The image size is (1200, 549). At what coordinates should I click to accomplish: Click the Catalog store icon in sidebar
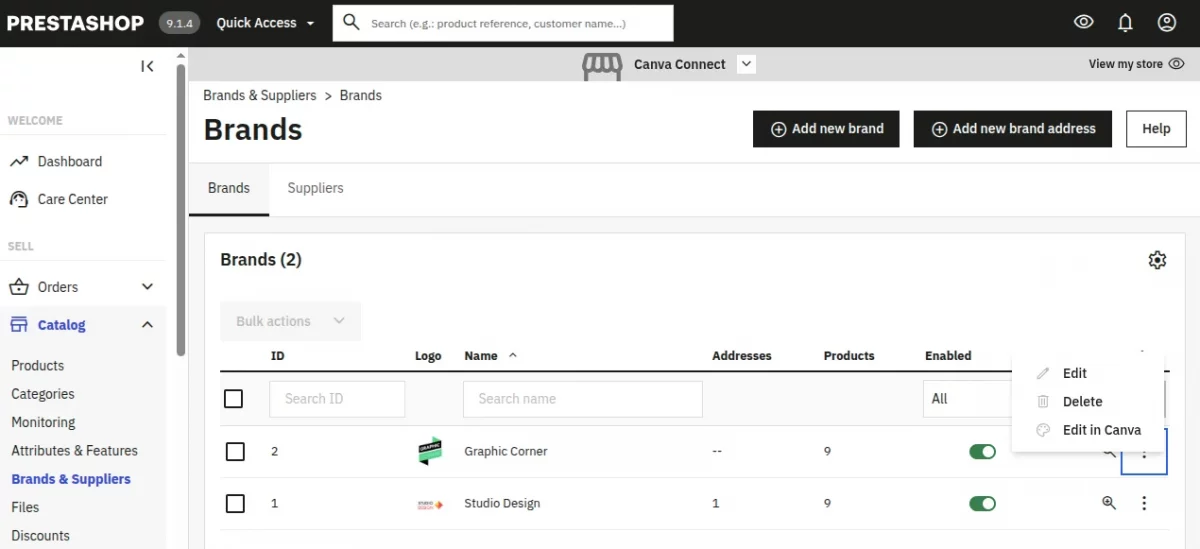19,325
